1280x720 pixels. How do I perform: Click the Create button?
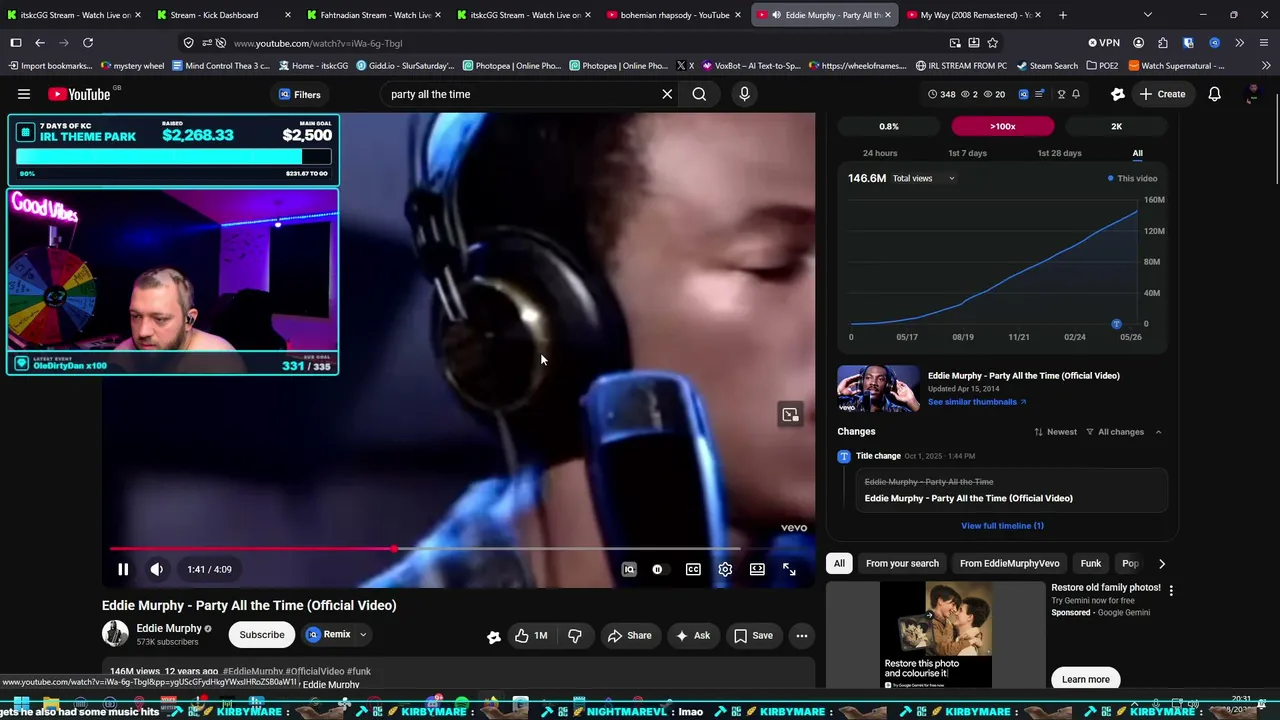pyautogui.click(x=1162, y=94)
